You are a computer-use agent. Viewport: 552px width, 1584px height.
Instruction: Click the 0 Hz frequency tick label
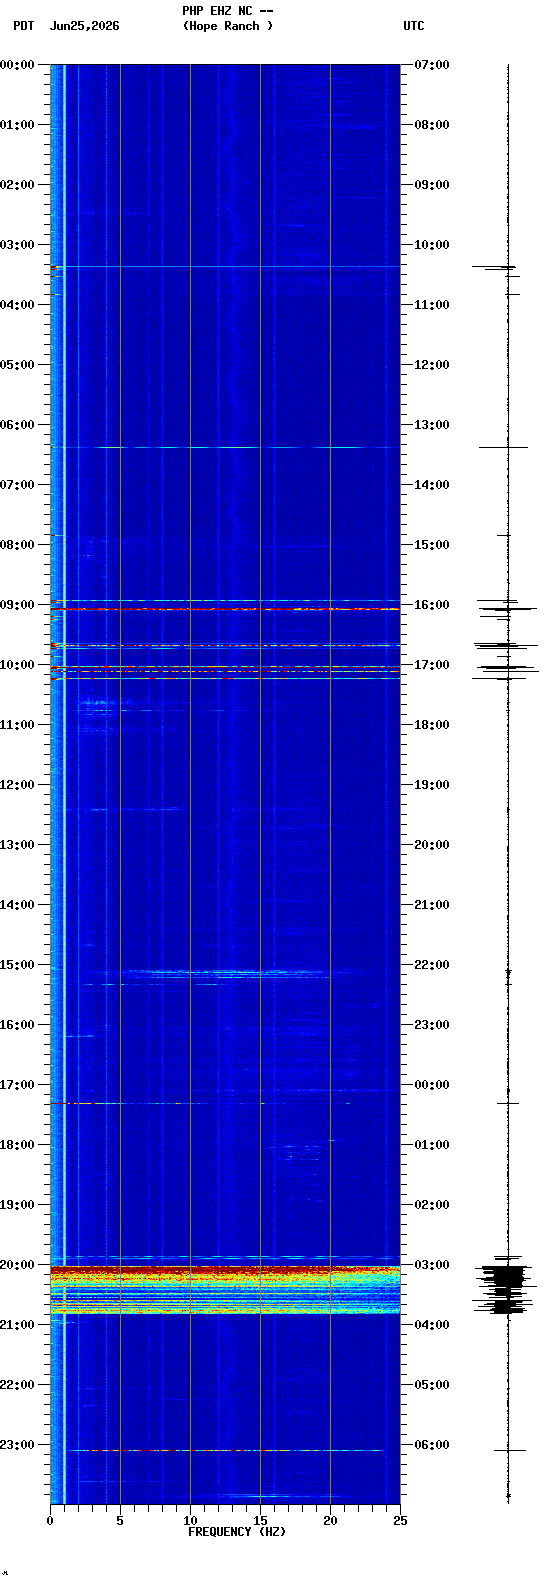[x=50, y=1521]
